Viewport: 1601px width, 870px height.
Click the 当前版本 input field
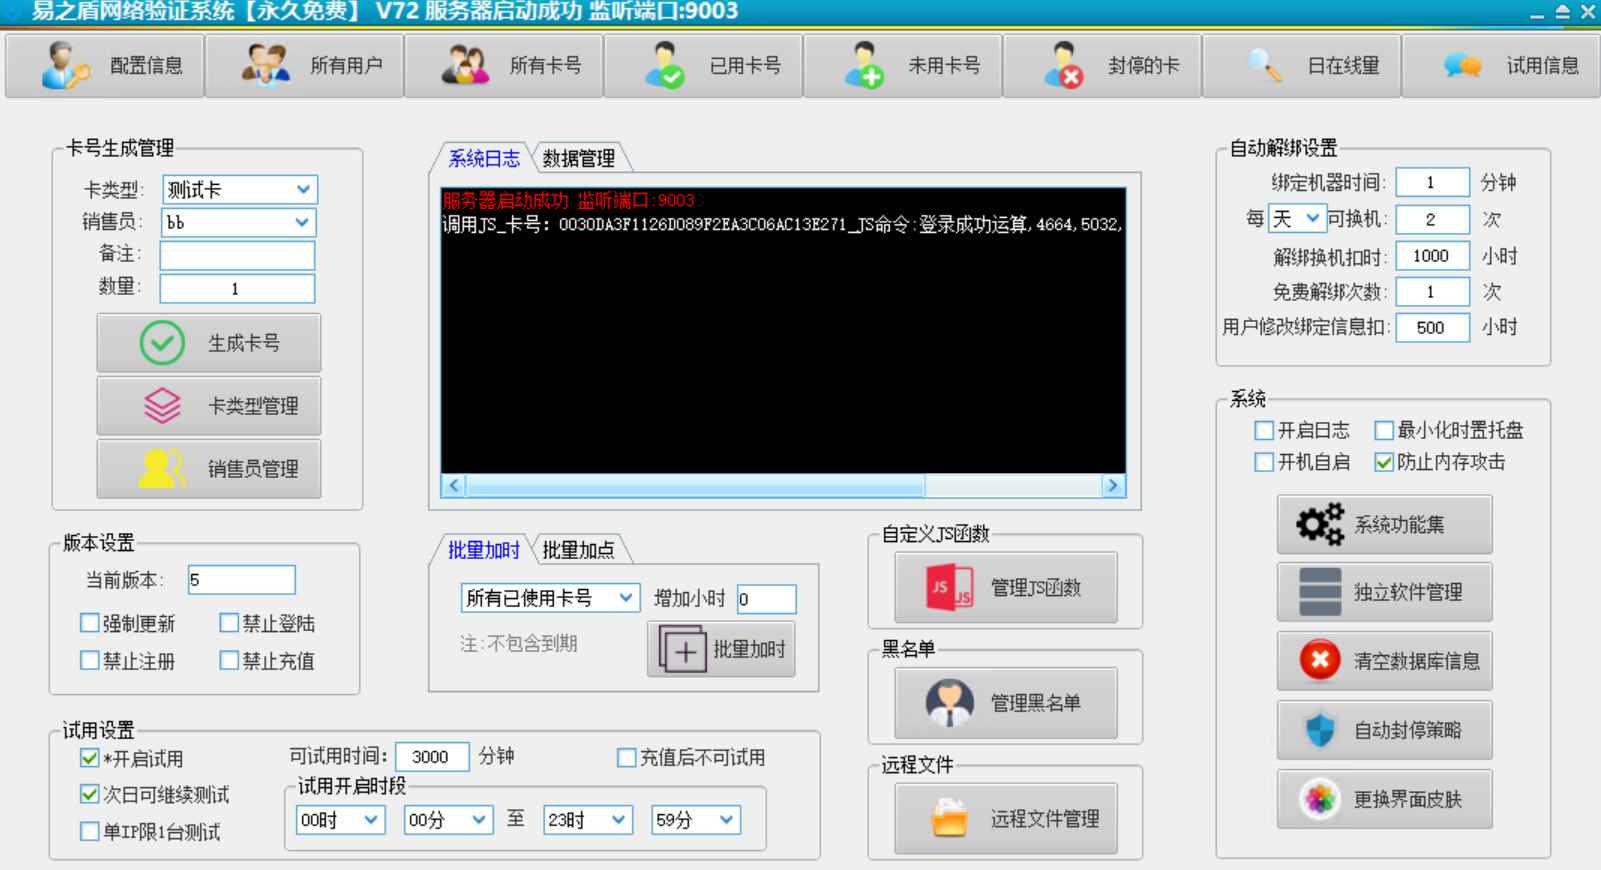tap(241, 580)
